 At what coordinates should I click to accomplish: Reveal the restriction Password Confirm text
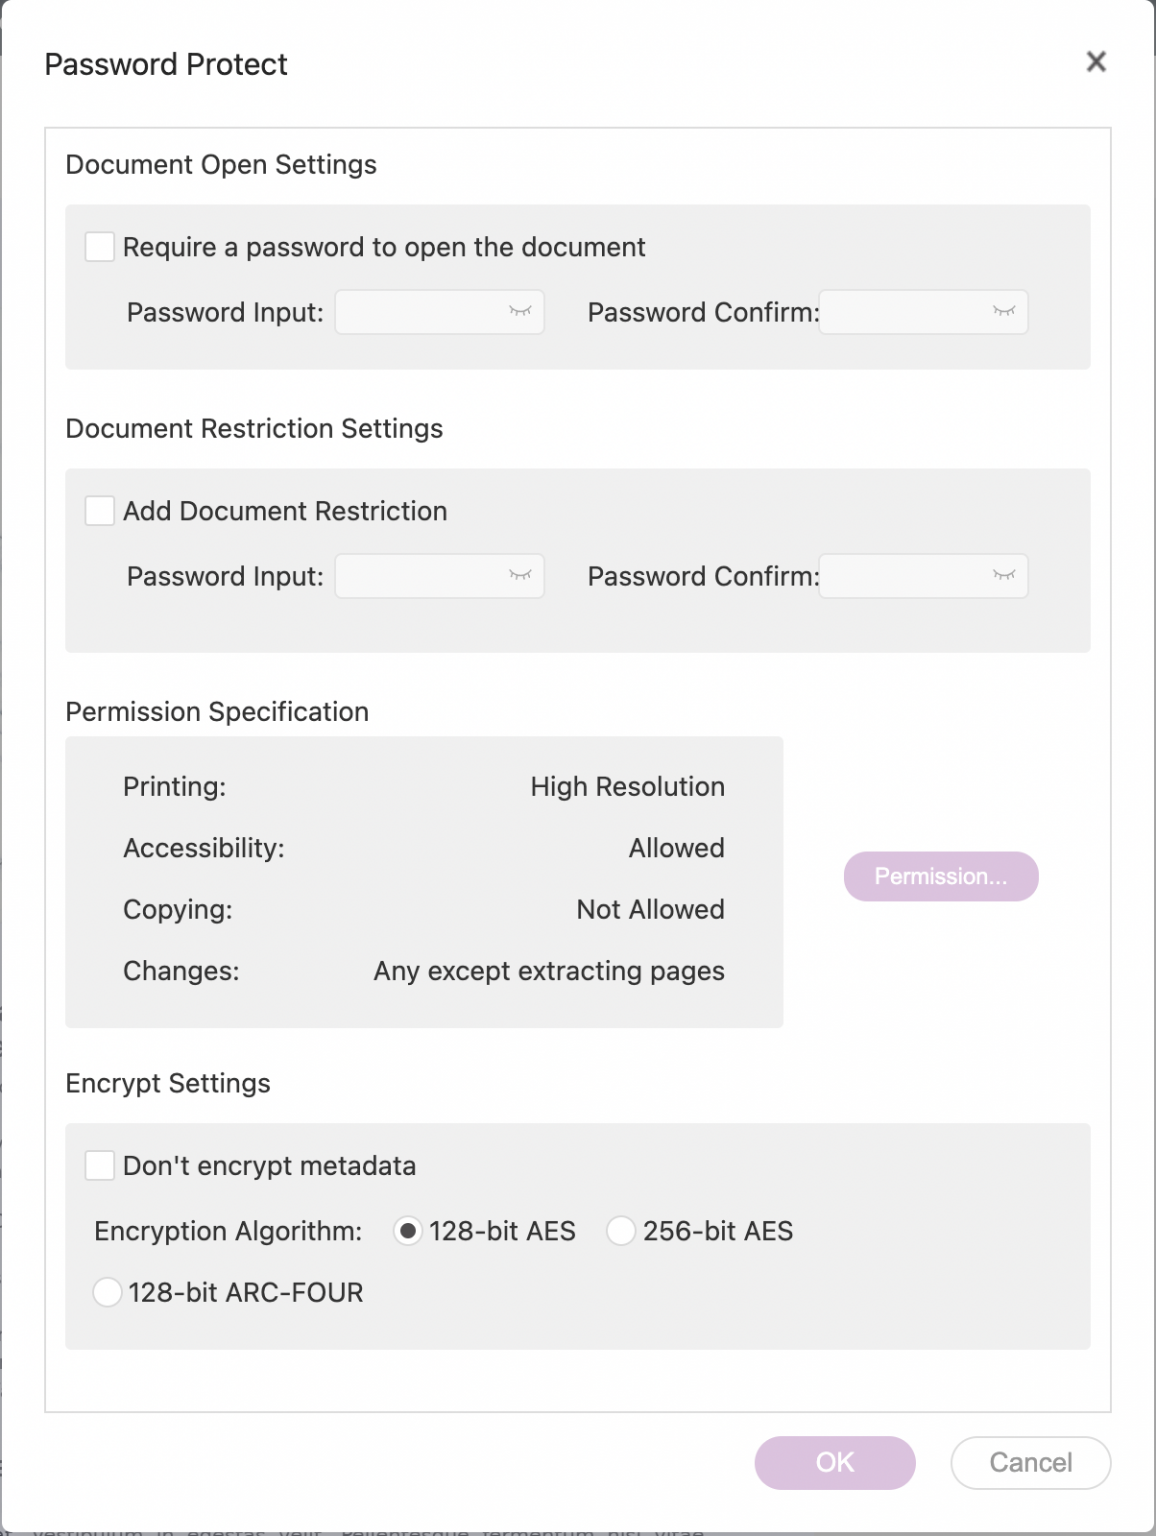1005,576
